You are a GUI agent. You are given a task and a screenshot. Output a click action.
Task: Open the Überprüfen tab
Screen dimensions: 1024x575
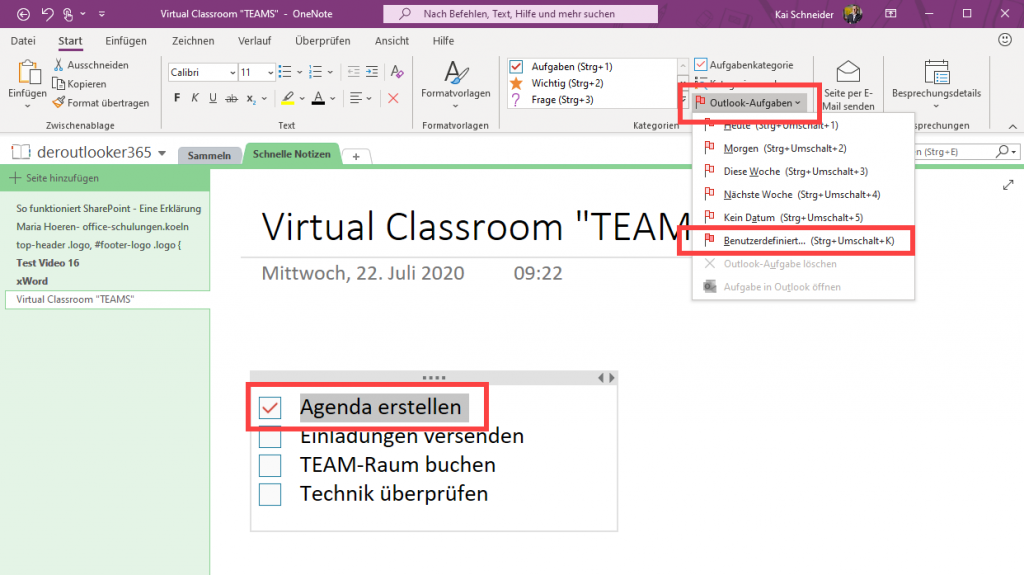(323, 41)
